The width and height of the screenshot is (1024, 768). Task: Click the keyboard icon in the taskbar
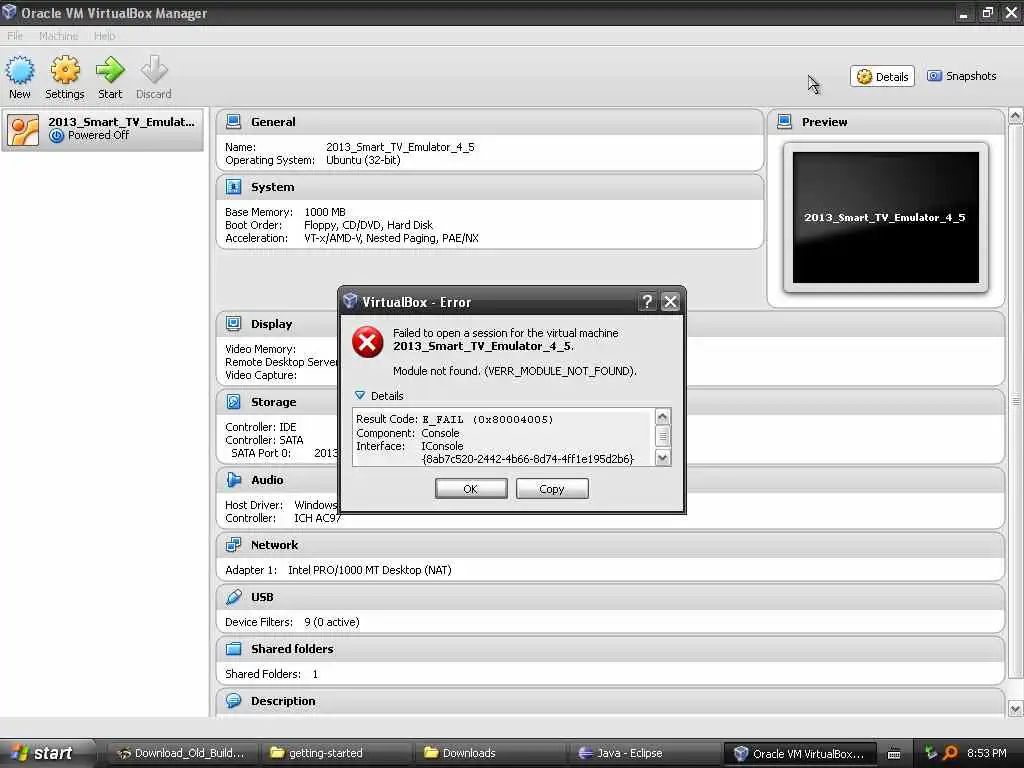click(x=894, y=754)
